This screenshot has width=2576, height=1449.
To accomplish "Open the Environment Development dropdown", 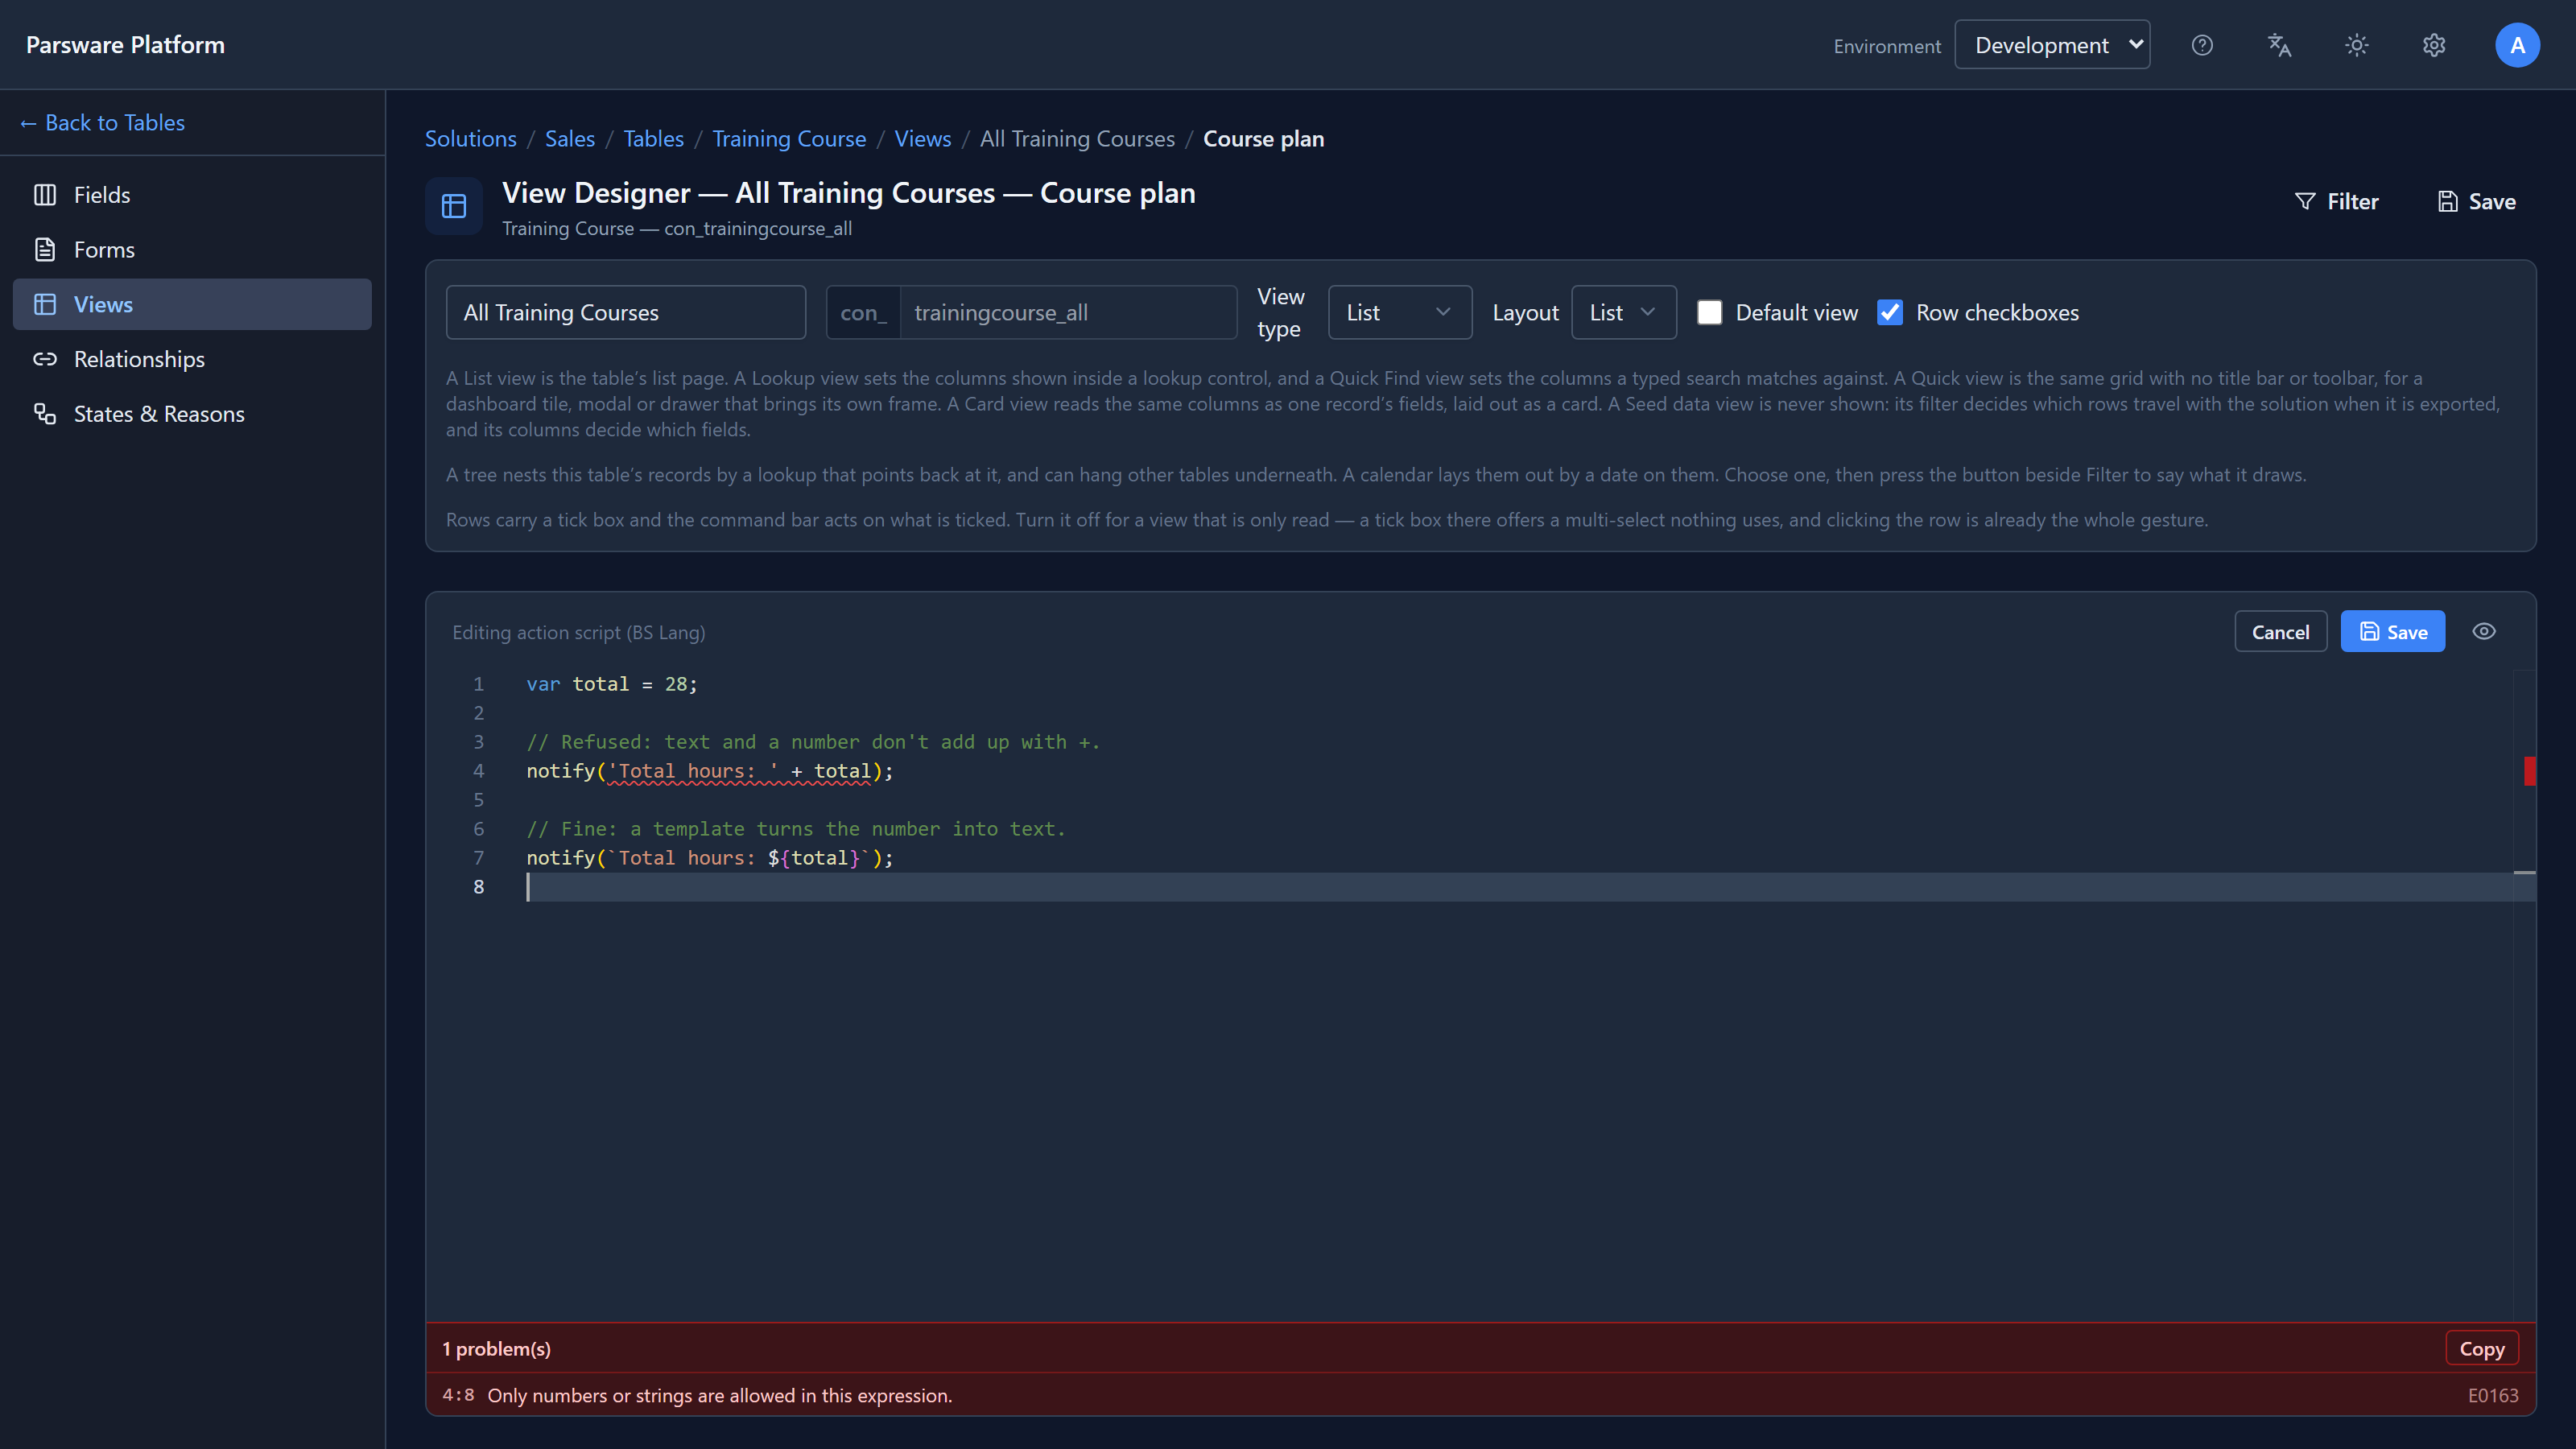I will (x=2052, y=45).
